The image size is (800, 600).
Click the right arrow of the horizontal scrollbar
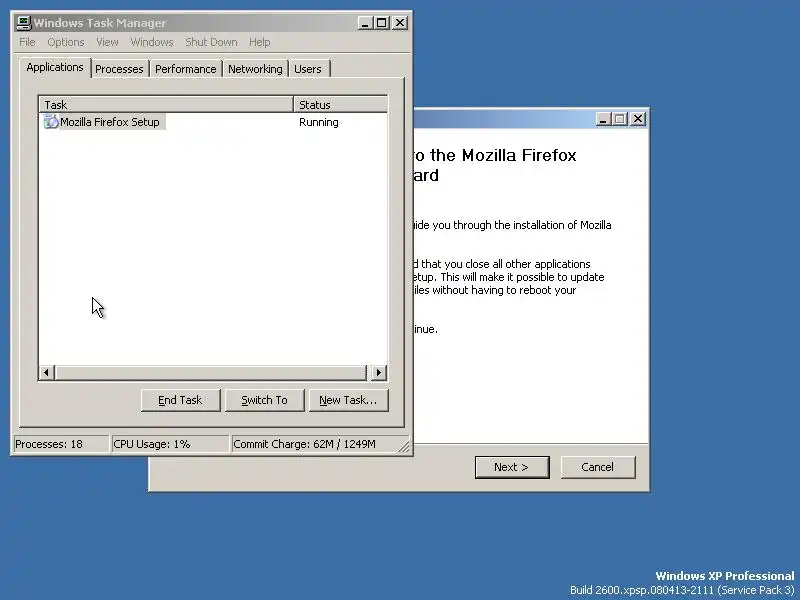378,372
